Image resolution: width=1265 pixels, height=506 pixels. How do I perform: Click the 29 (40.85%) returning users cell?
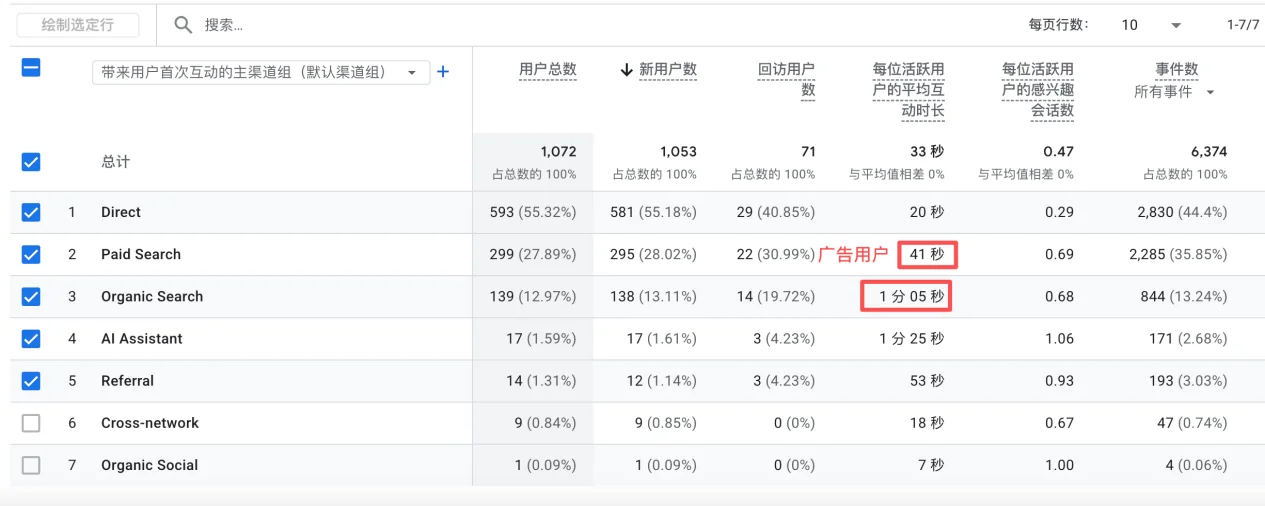[776, 212]
